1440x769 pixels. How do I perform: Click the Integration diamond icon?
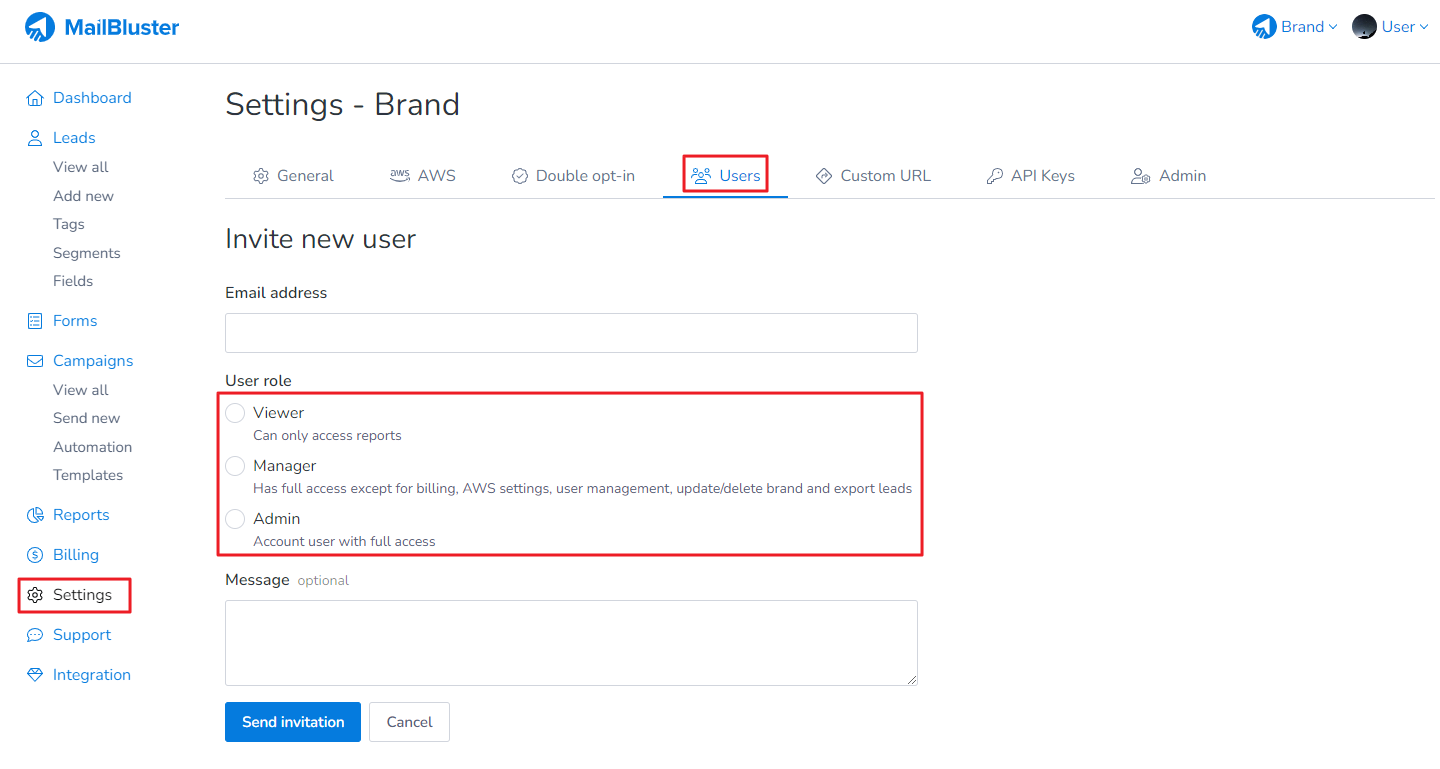pyautogui.click(x=35, y=675)
